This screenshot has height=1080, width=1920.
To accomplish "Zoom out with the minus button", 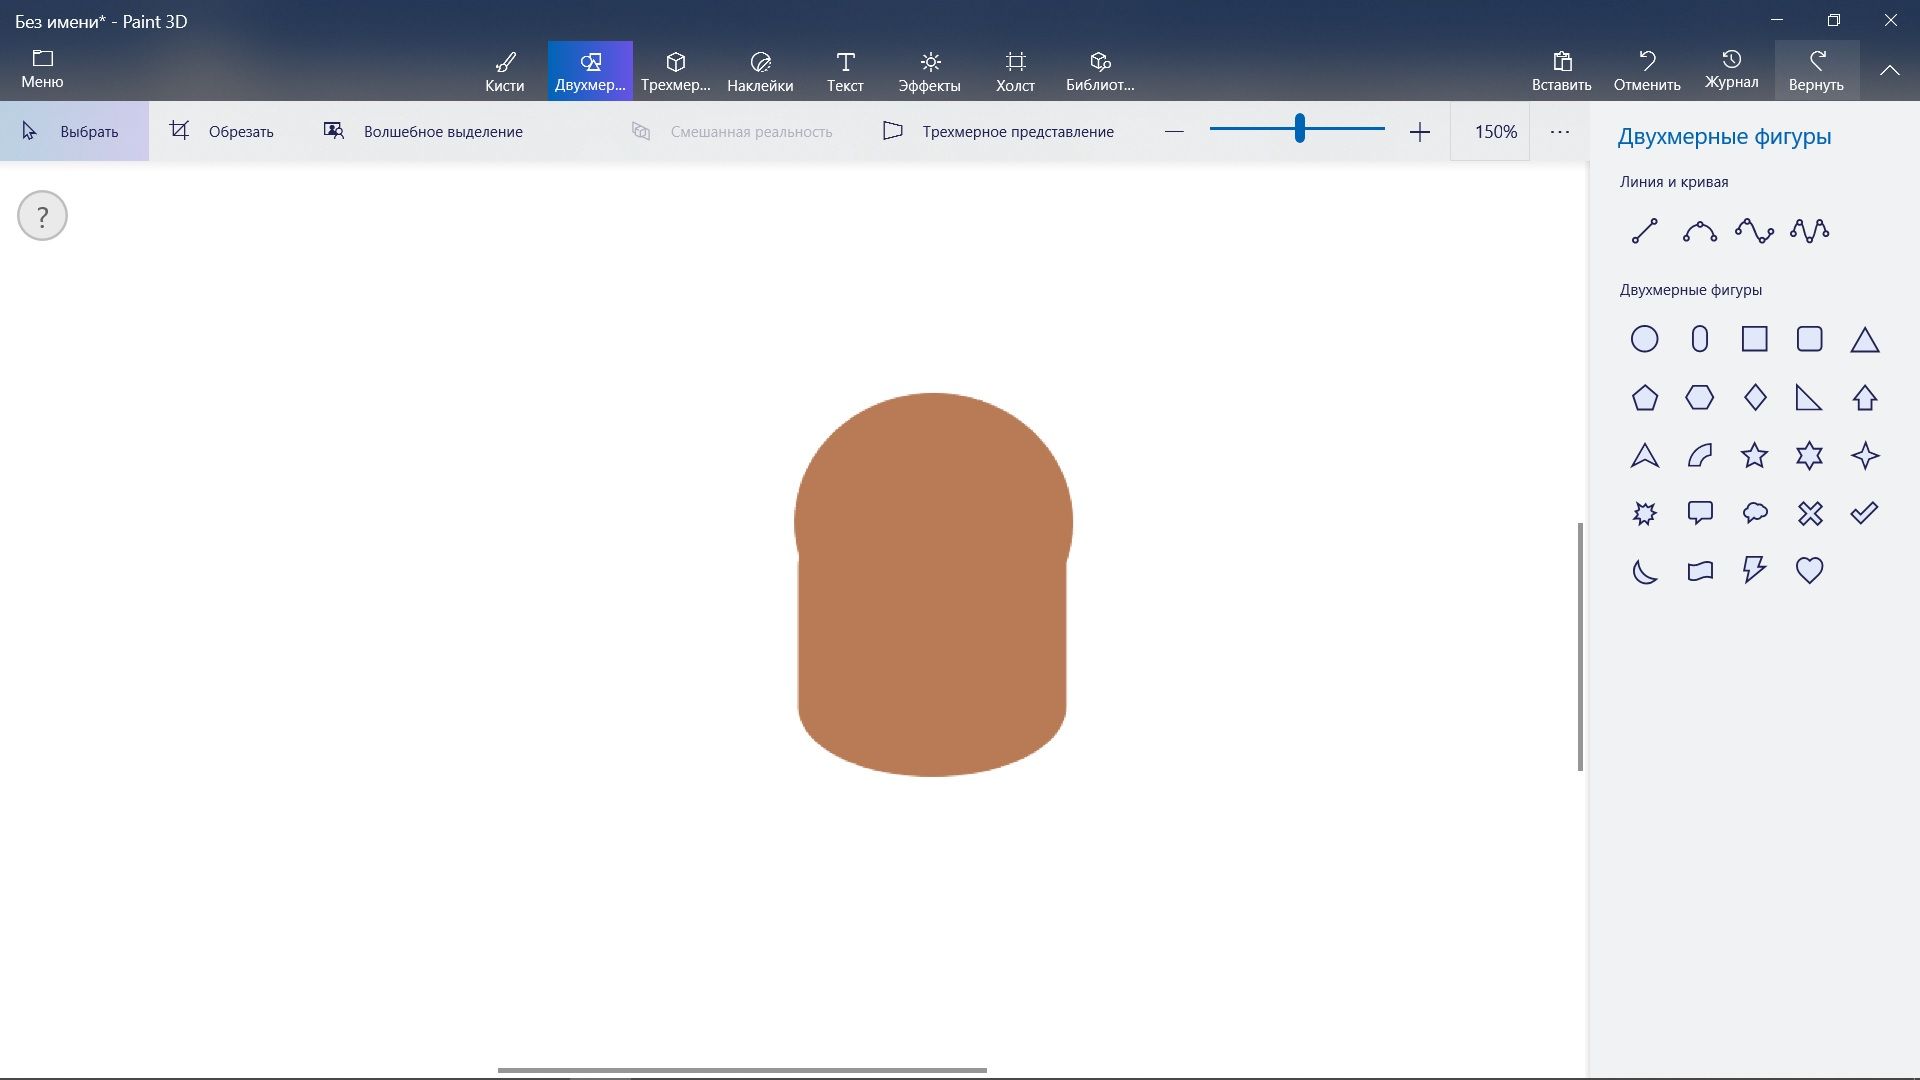I will coord(1174,131).
